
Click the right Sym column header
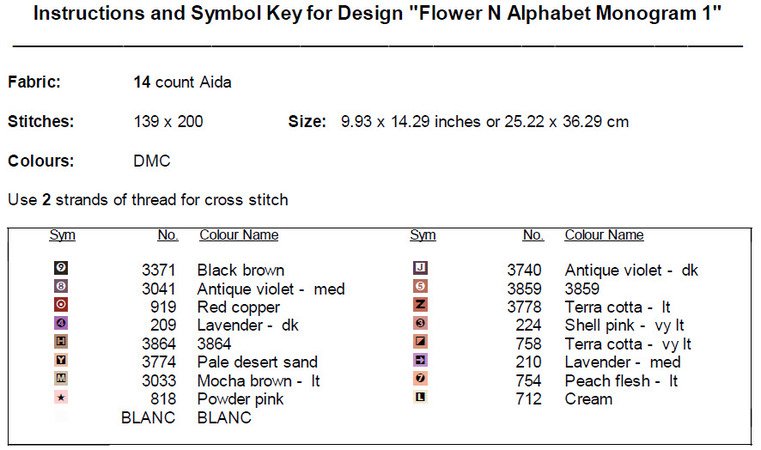tap(422, 235)
